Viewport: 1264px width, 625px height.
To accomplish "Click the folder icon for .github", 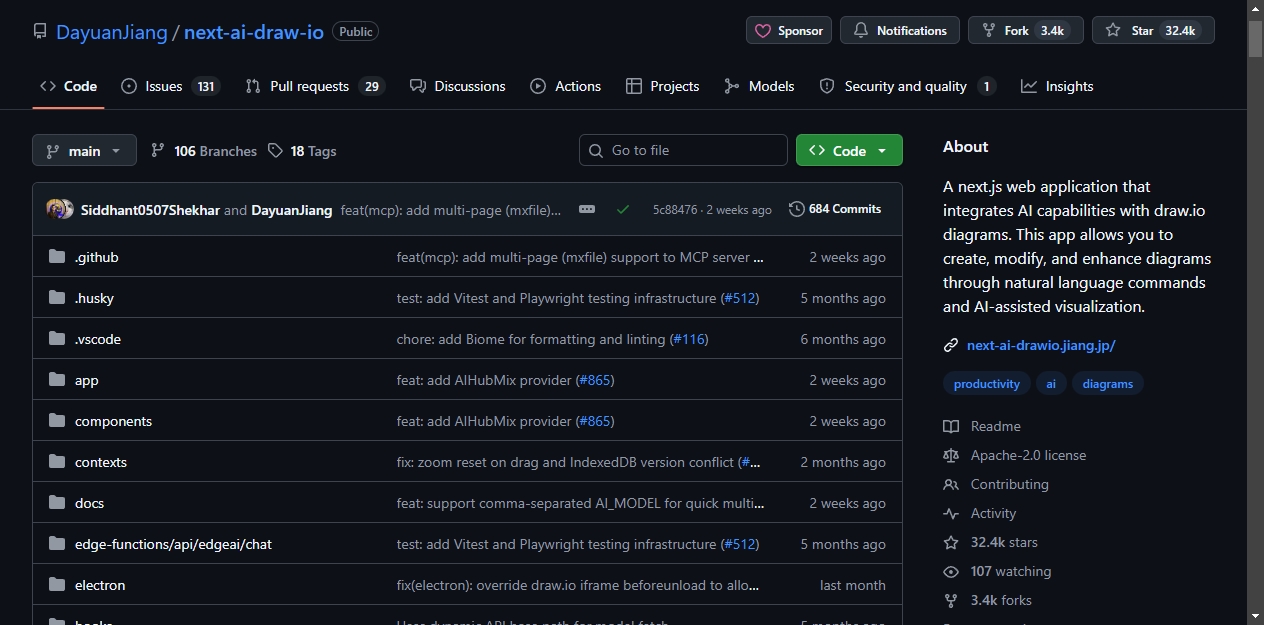I will [57, 257].
